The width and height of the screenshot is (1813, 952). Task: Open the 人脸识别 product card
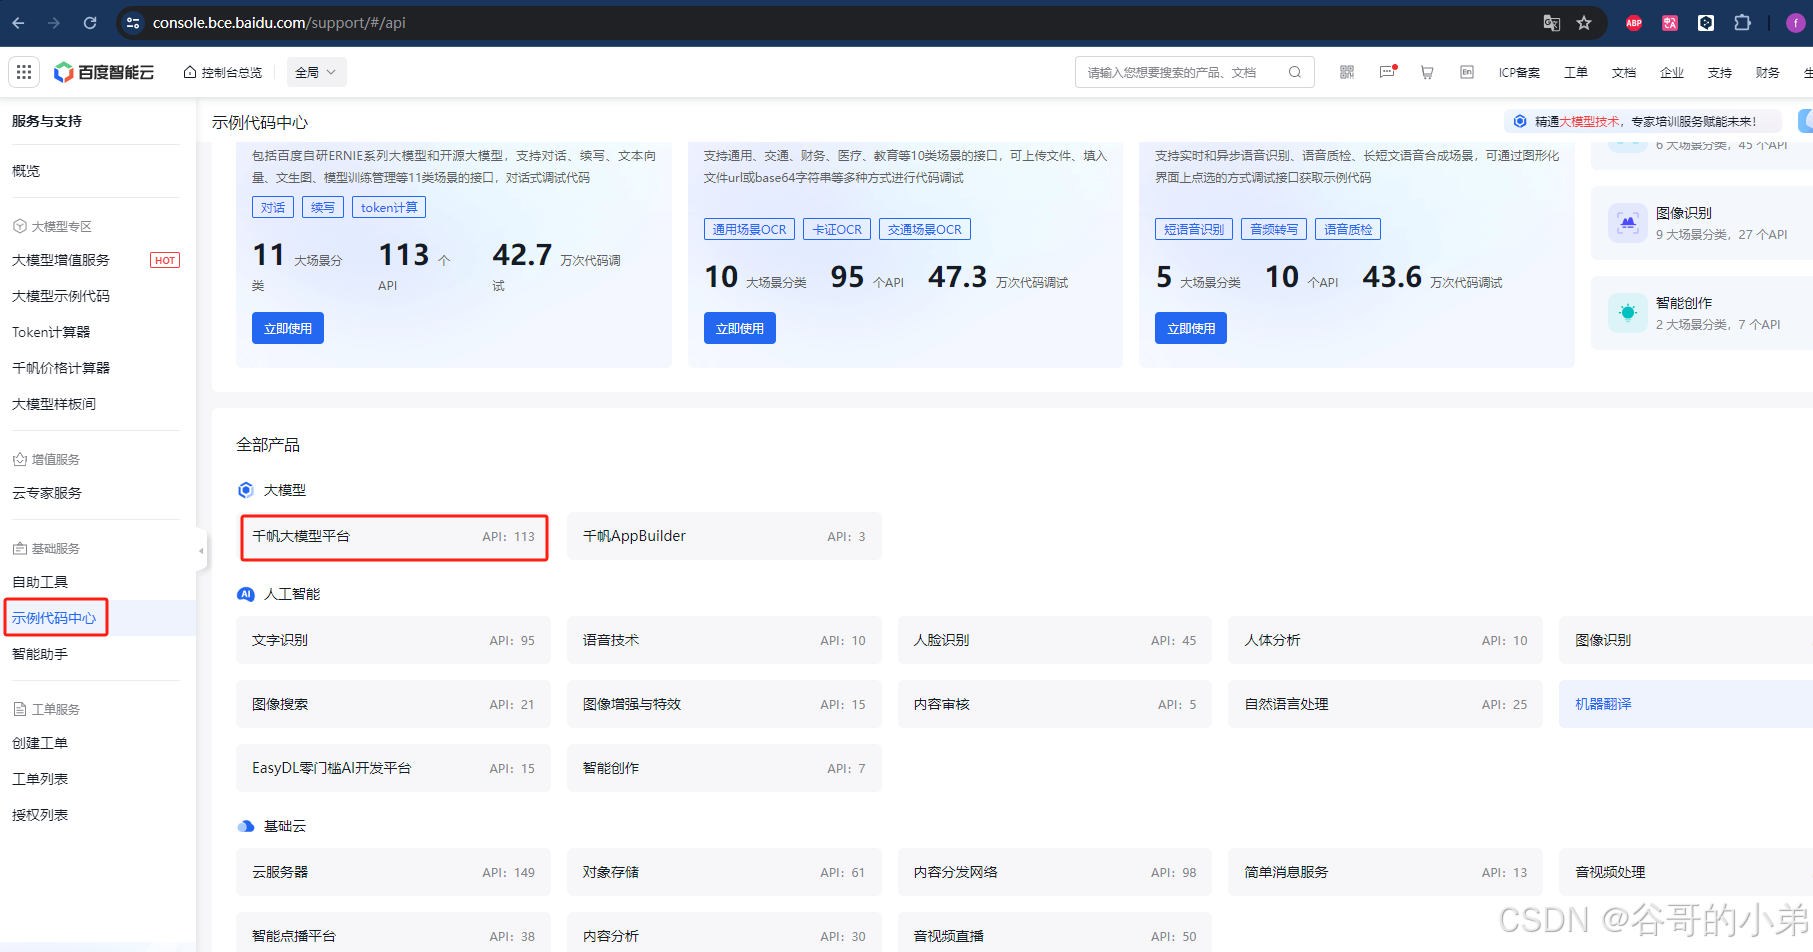(x=1055, y=640)
